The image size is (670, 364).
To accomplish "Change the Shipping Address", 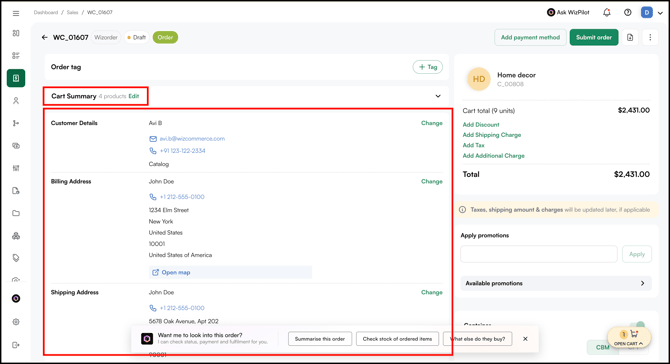I will pyautogui.click(x=432, y=293).
